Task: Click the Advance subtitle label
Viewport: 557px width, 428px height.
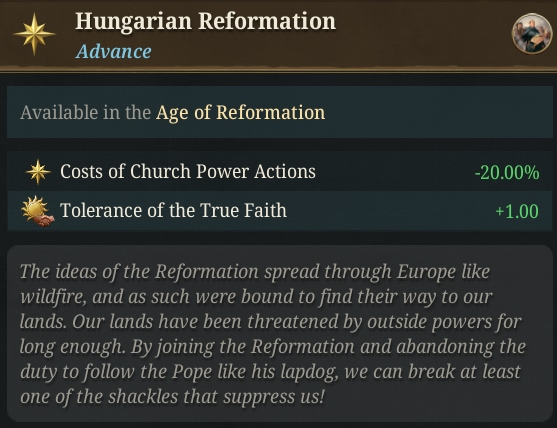Action: coord(113,52)
